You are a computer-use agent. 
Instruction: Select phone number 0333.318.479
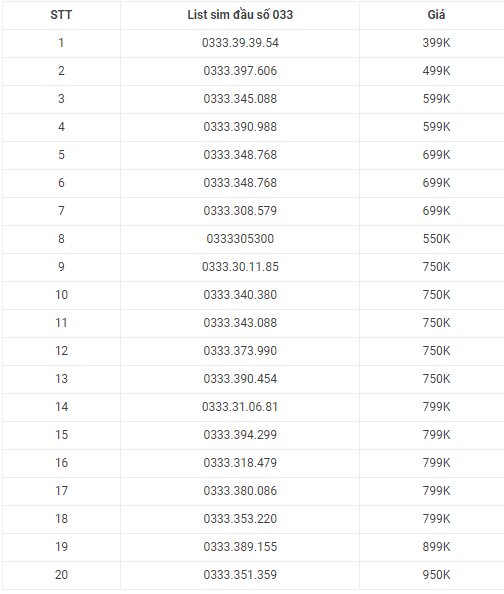click(x=240, y=463)
